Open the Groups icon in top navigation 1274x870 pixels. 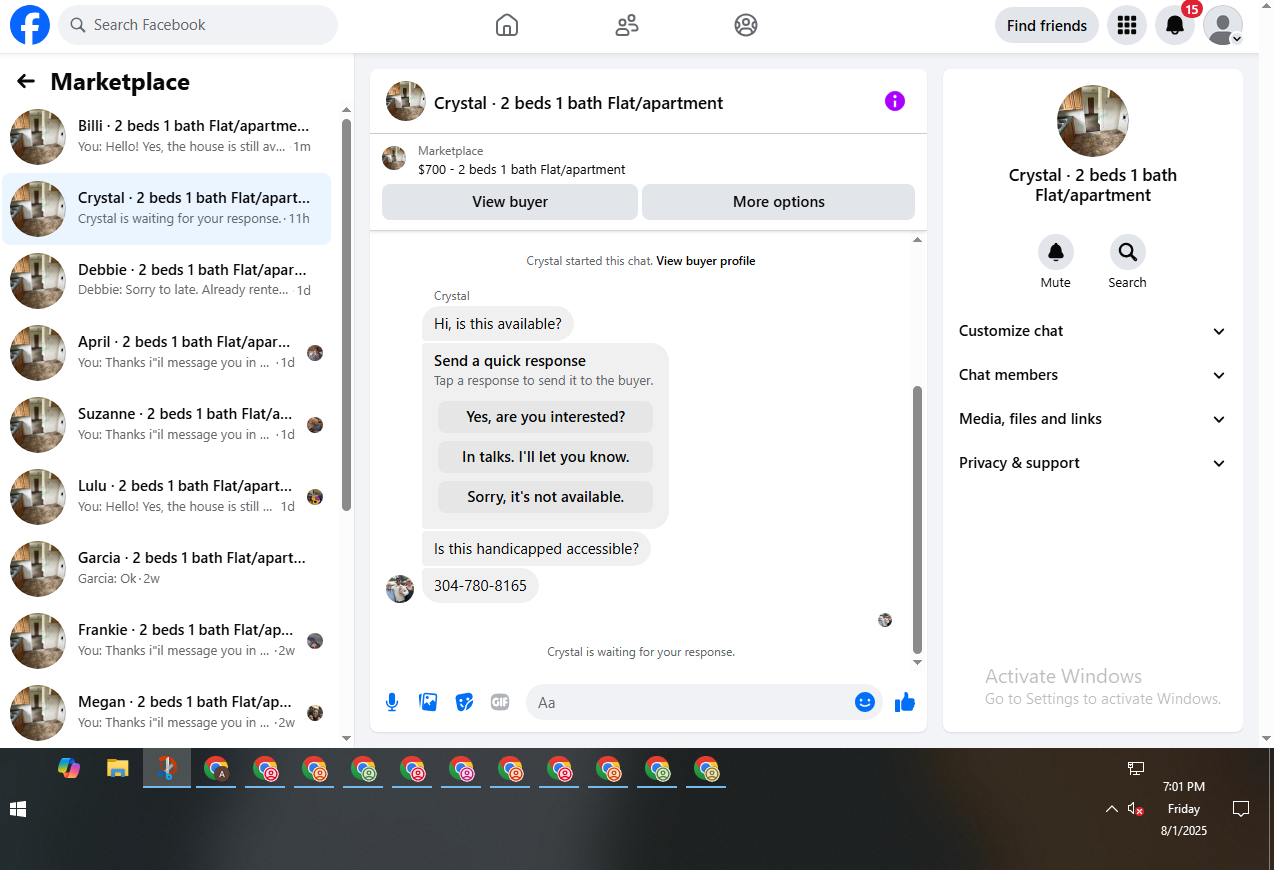pos(746,25)
